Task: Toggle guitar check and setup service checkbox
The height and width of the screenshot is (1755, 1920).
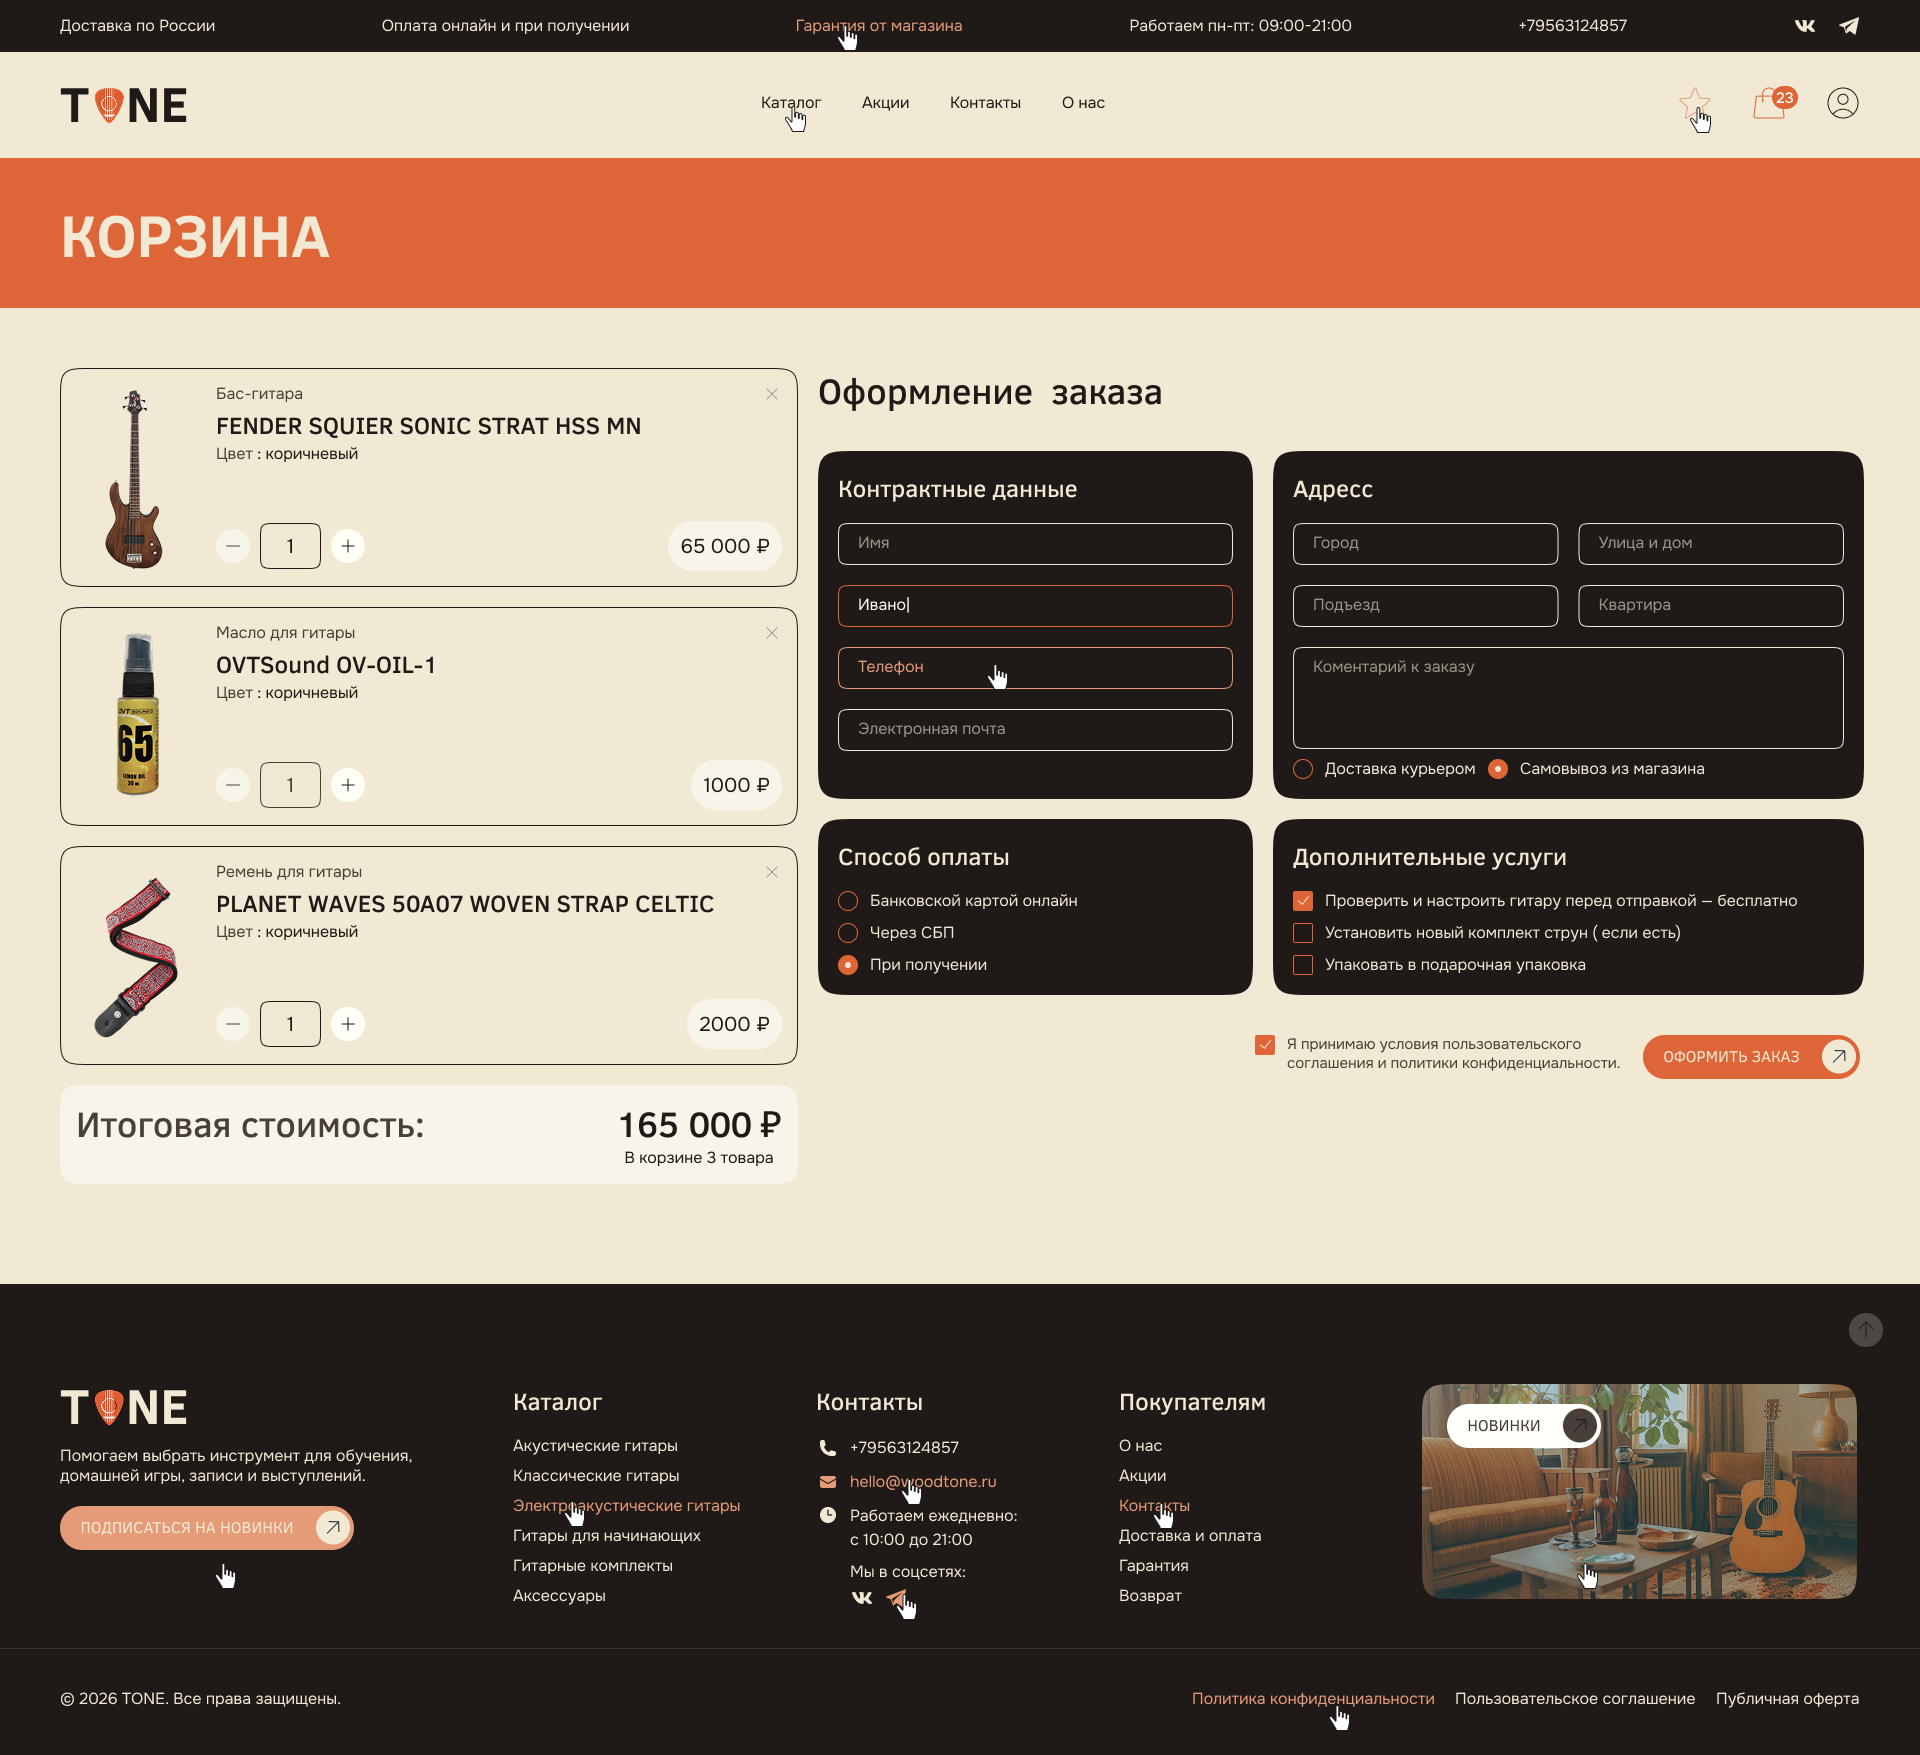Action: tap(1303, 901)
